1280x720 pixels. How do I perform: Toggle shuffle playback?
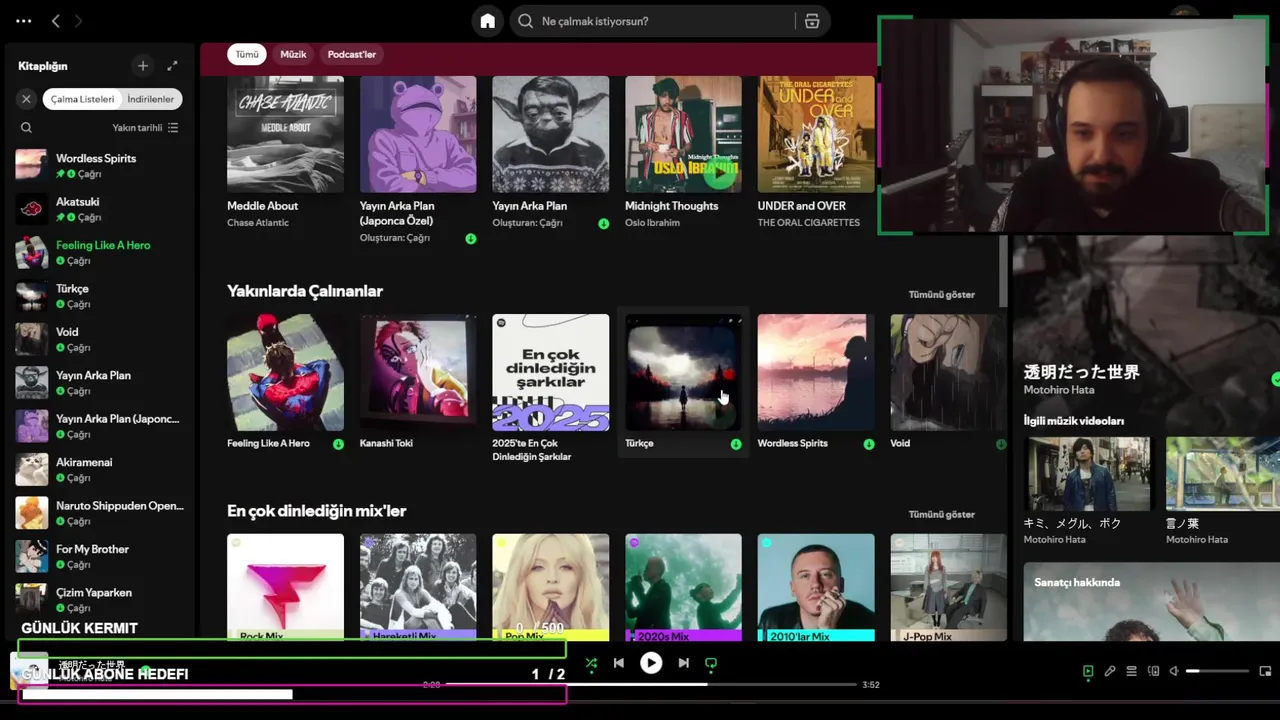click(591, 663)
